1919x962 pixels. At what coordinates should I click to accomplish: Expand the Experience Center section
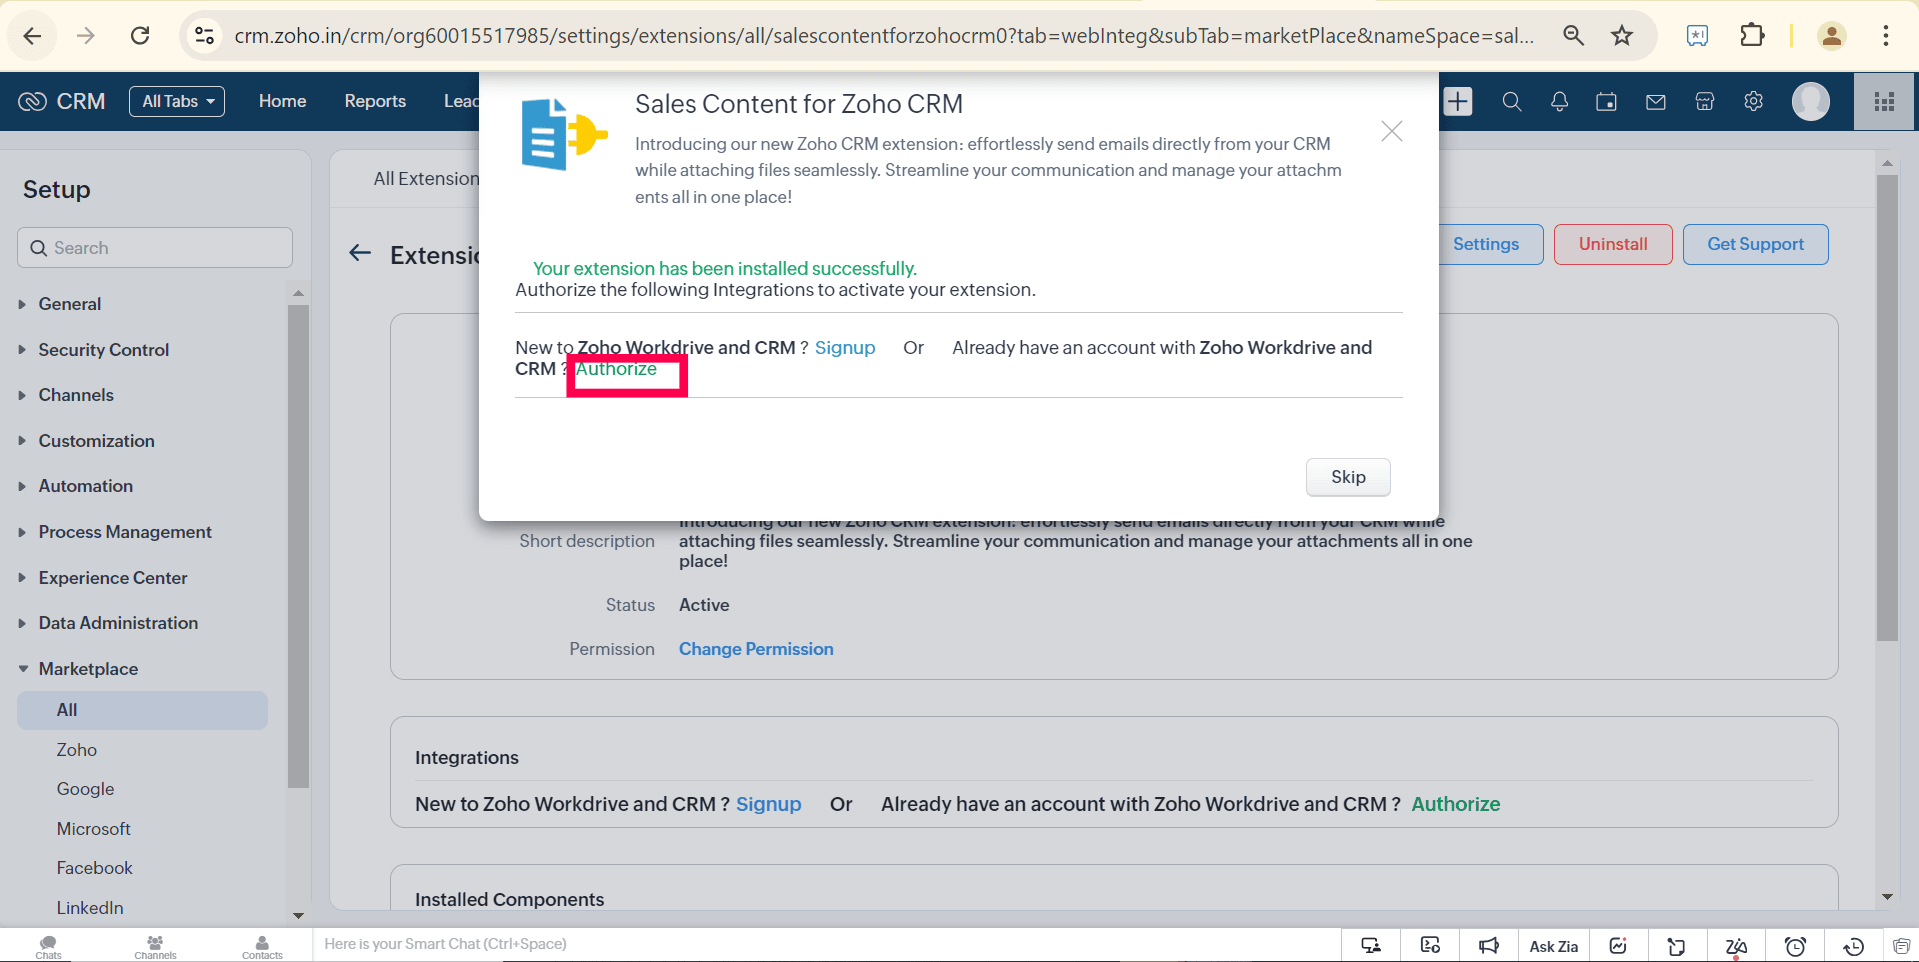(x=113, y=578)
